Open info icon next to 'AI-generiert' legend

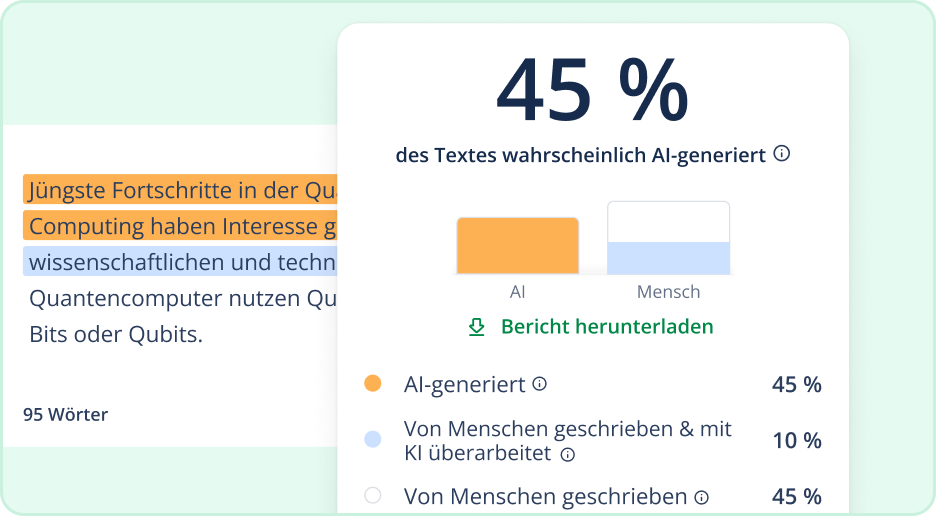pos(540,384)
